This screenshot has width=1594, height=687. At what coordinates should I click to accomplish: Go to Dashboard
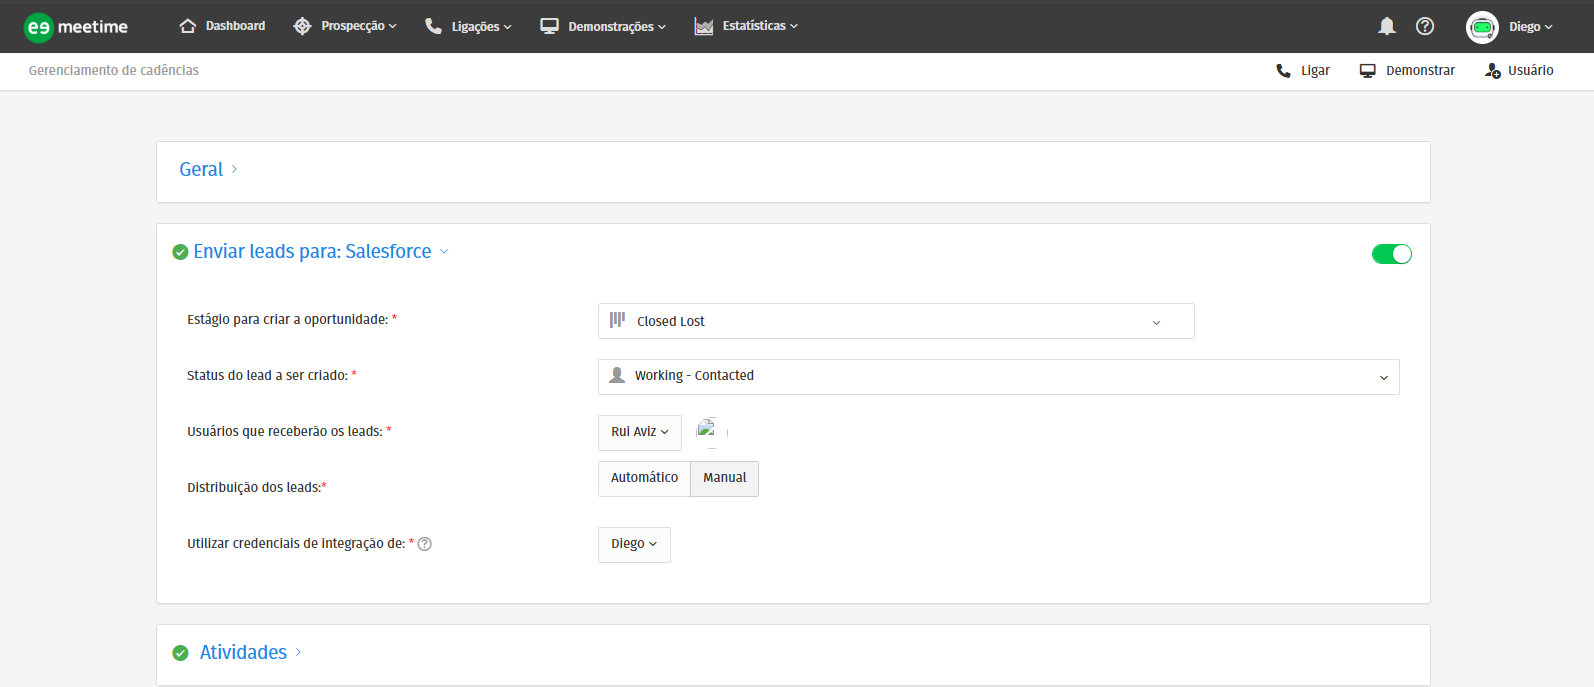(x=235, y=26)
